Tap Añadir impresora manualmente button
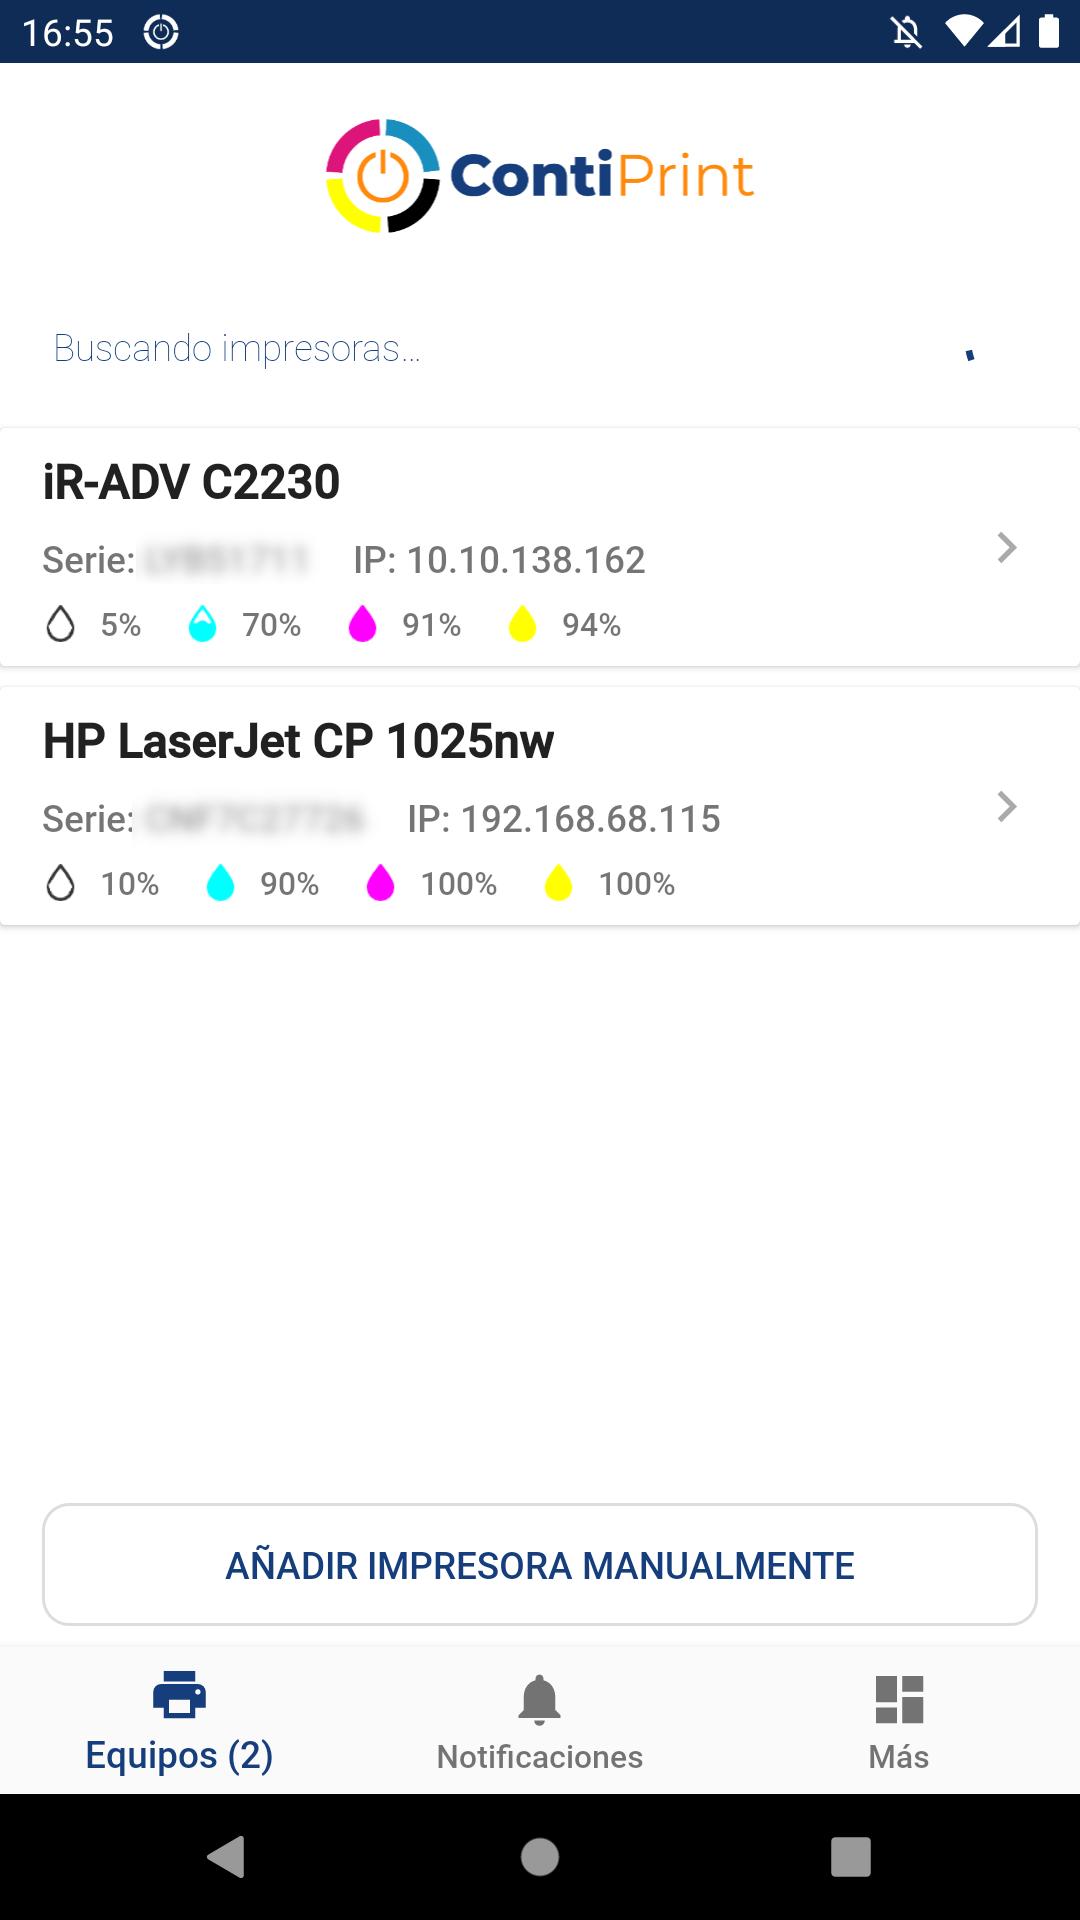Image resolution: width=1080 pixels, height=1920 pixels. click(x=540, y=1565)
